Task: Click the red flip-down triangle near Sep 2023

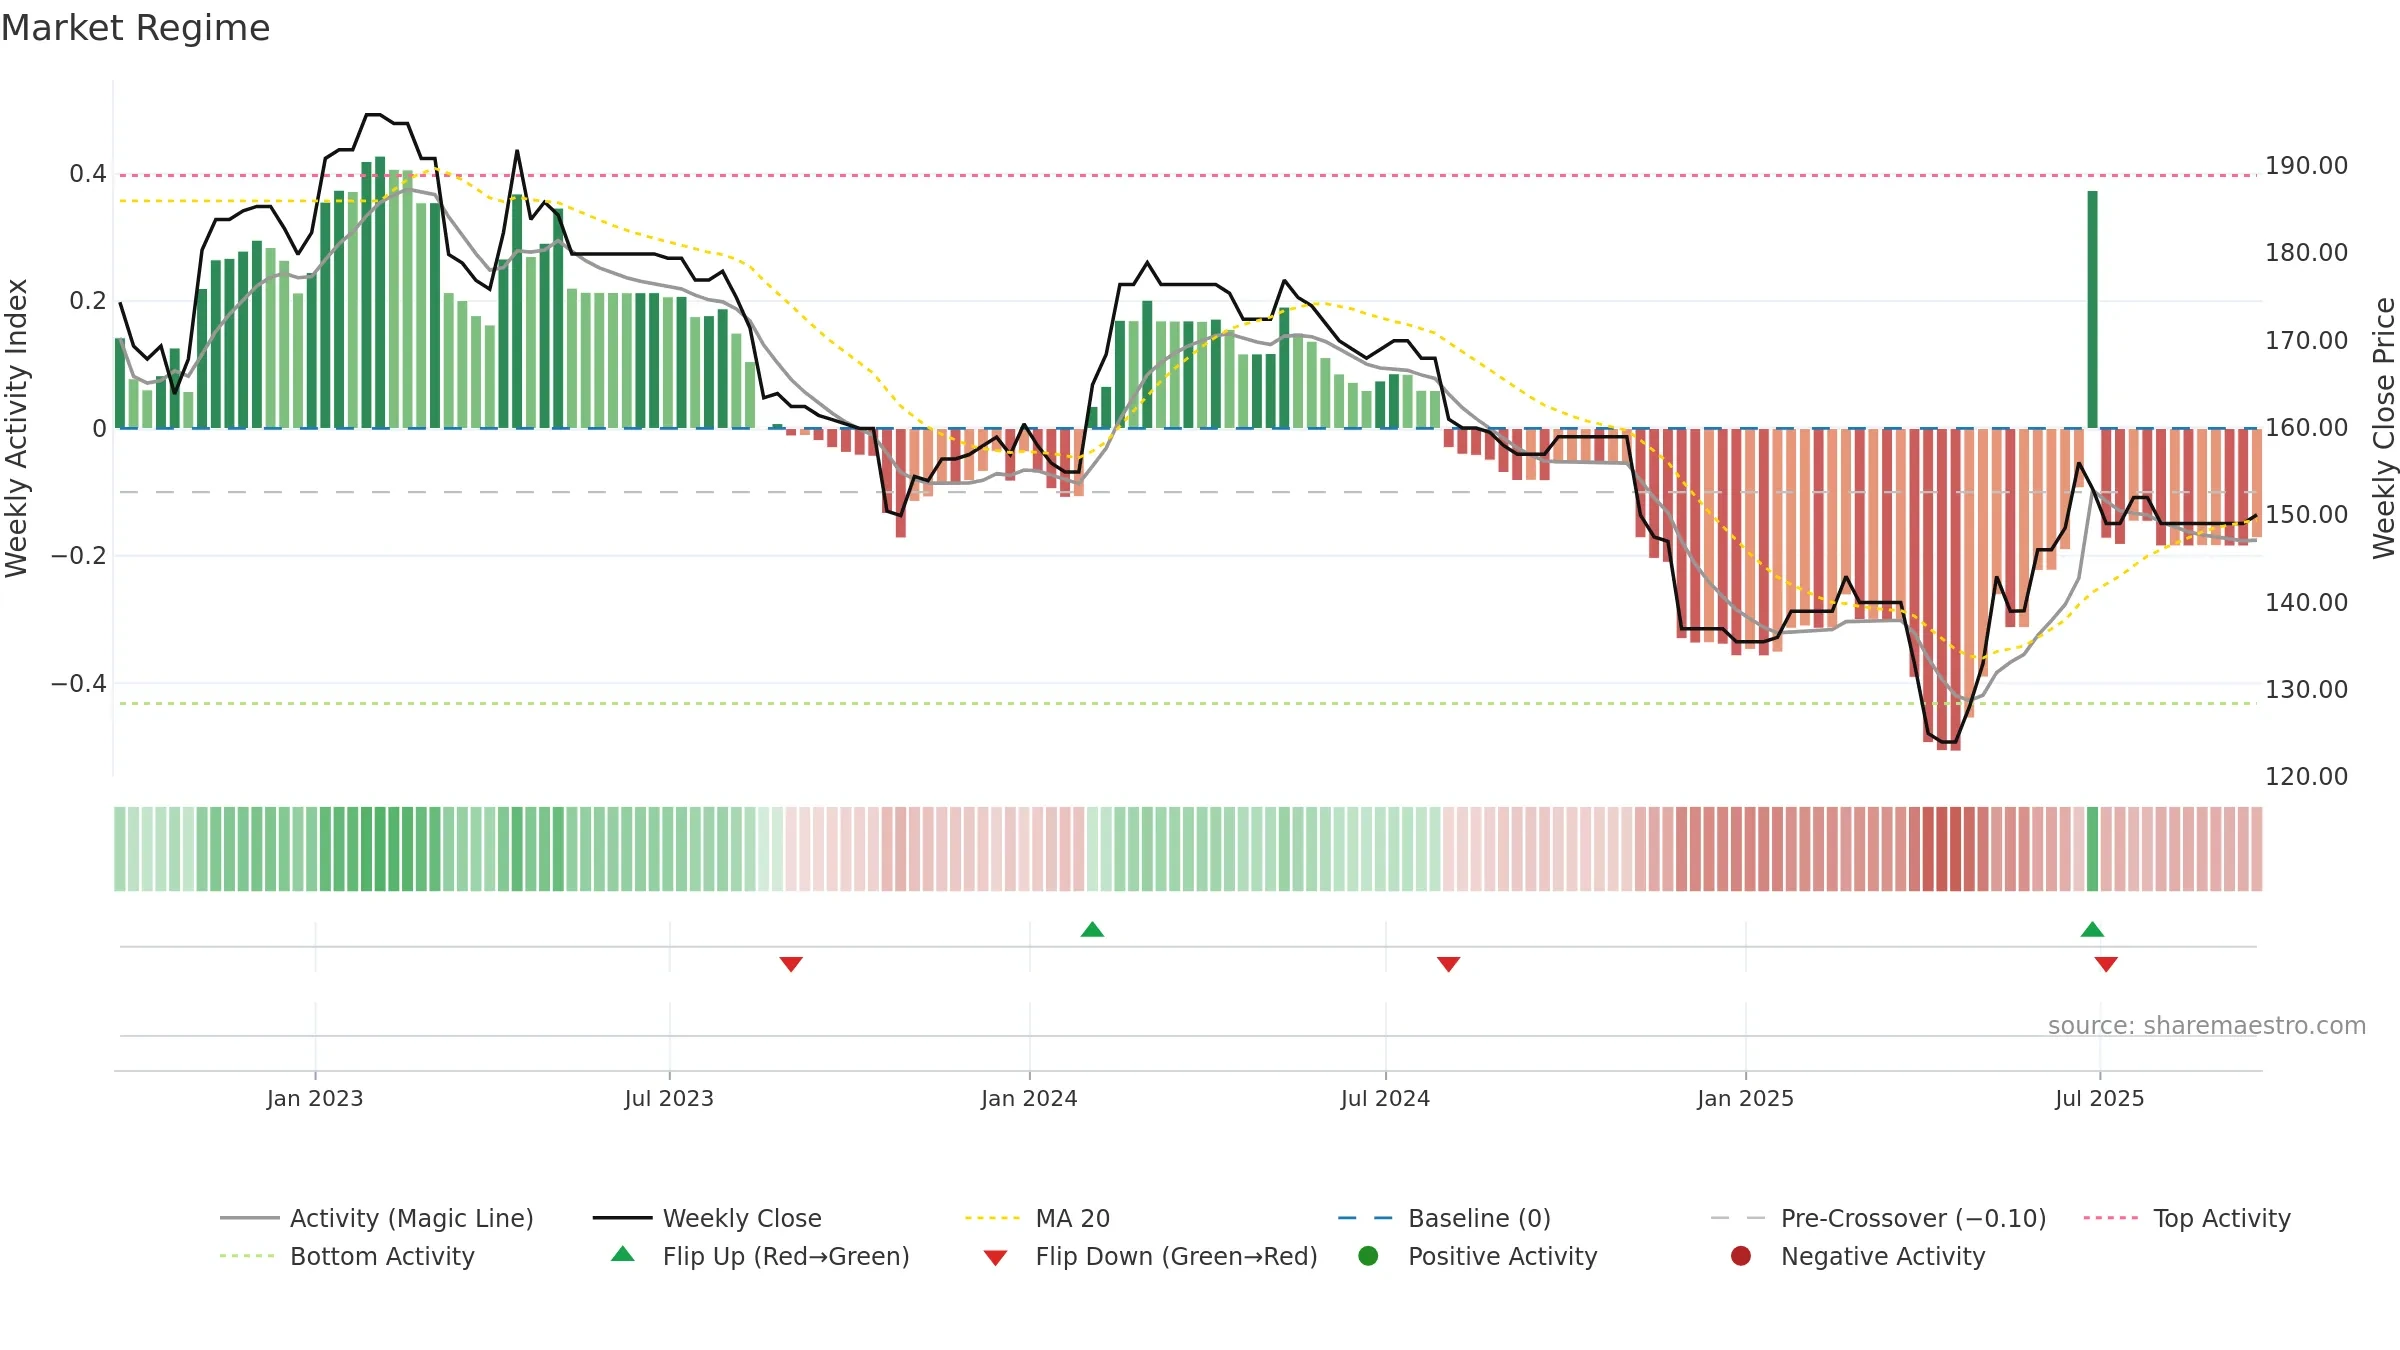Action: [x=791, y=964]
